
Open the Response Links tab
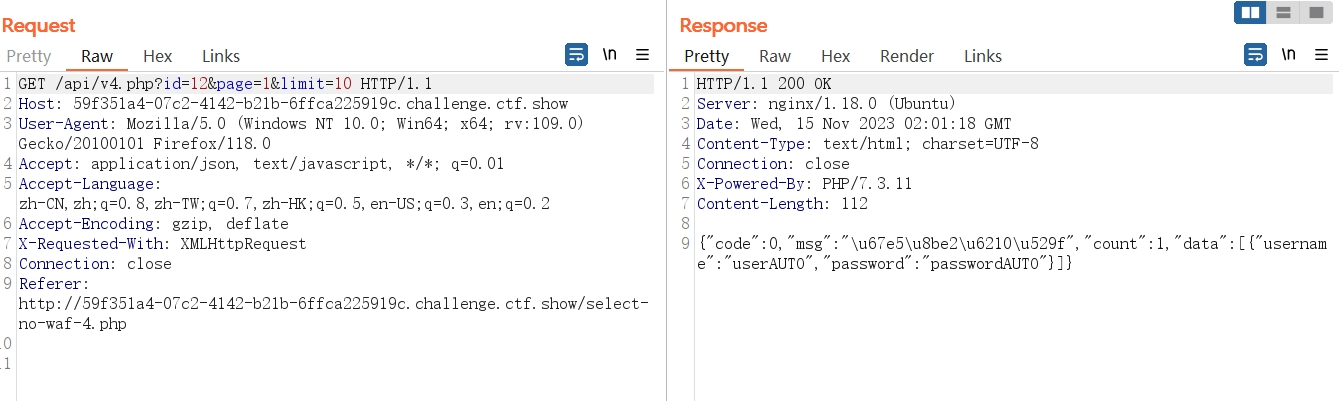tap(983, 56)
